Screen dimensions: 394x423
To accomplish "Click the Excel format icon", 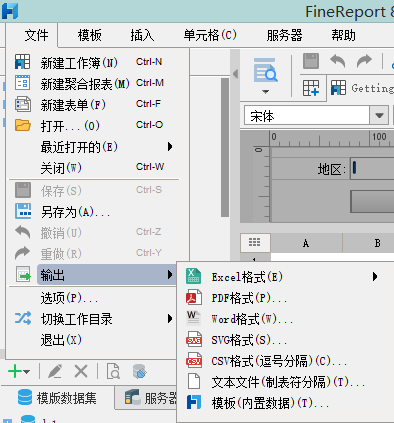I will coord(194,276).
